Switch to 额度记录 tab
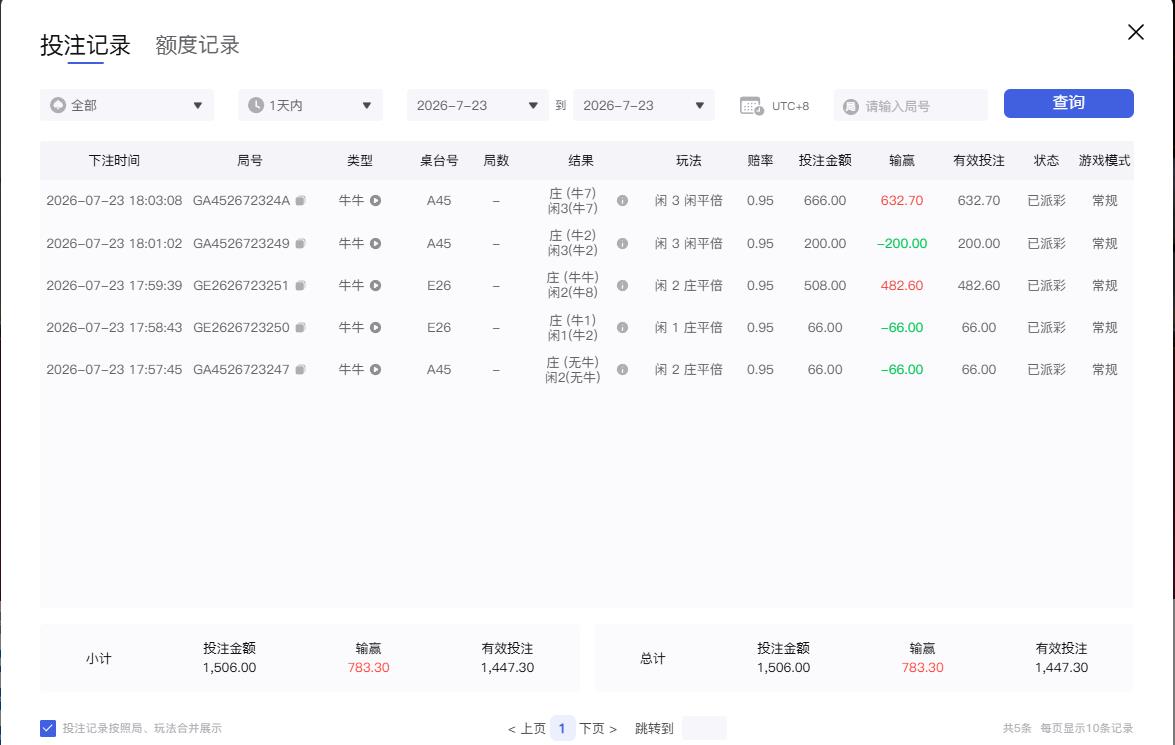The width and height of the screenshot is (1175, 745). point(197,45)
